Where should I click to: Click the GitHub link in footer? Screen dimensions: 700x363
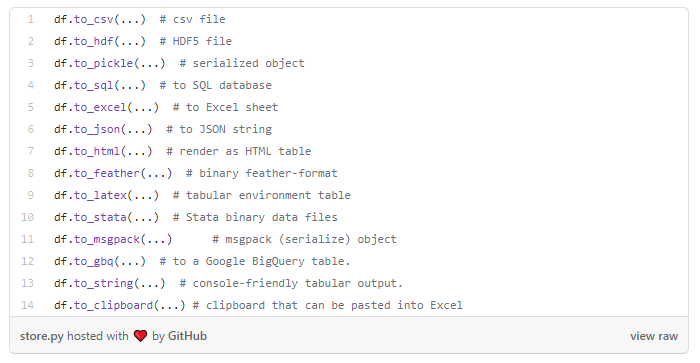[x=187, y=336]
